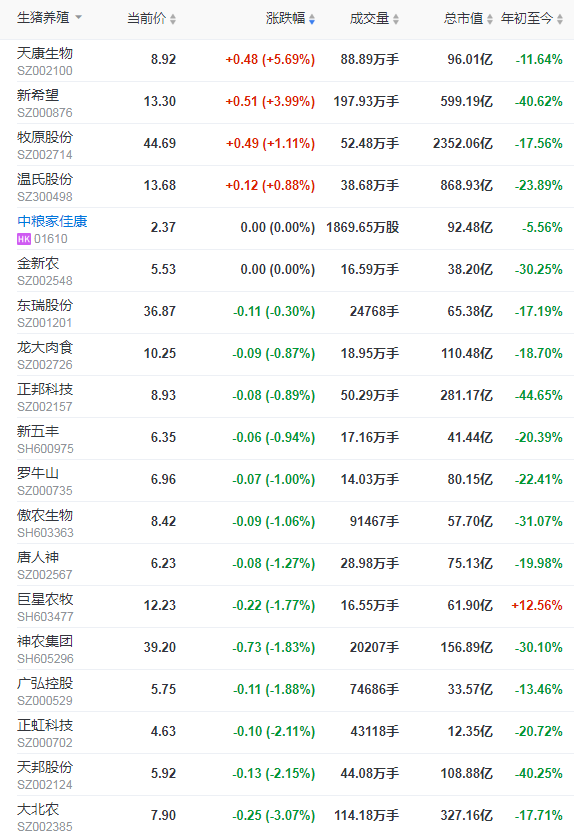
Task: Open the 广弘控股 stock link
Action: (45, 683)
